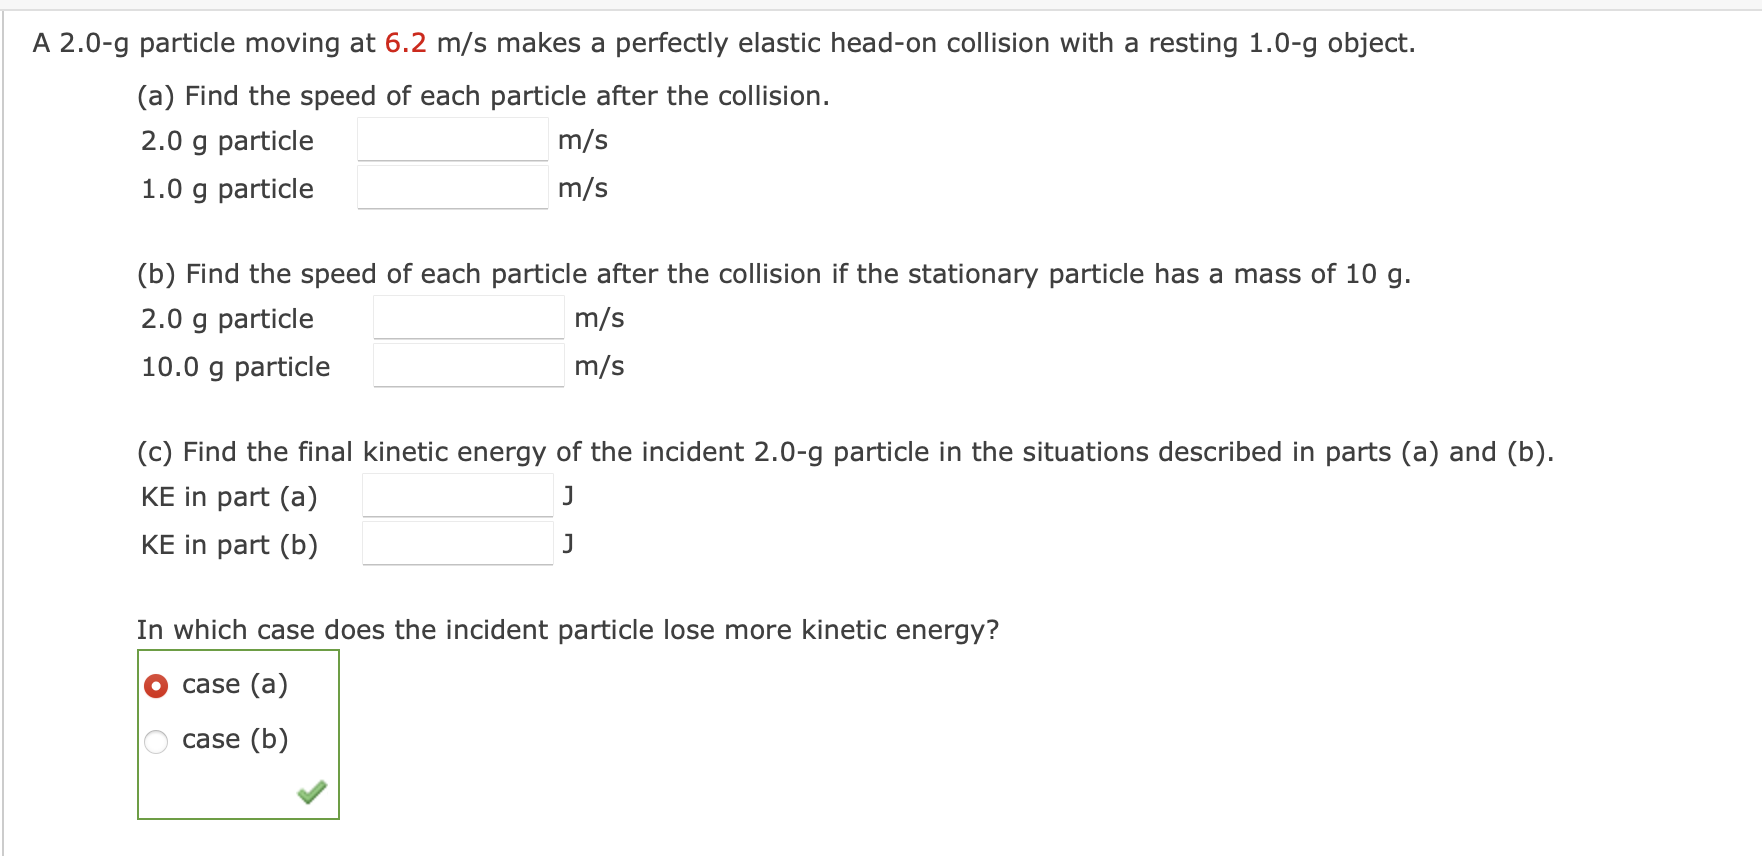1762x856 pixels.
Task: Click the green-bordered answer choice box
Action: pos(238,735)
